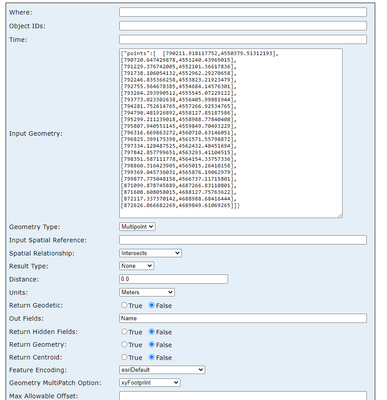
Task: Set Return Centroid to True
Action: [x=124, y=357]
